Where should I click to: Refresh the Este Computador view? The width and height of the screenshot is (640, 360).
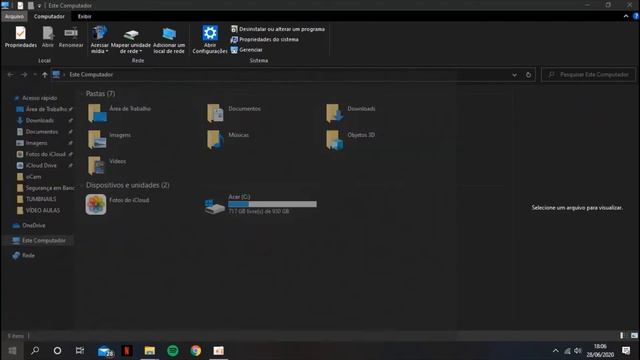pyautogui.click(x=528, y=75)
